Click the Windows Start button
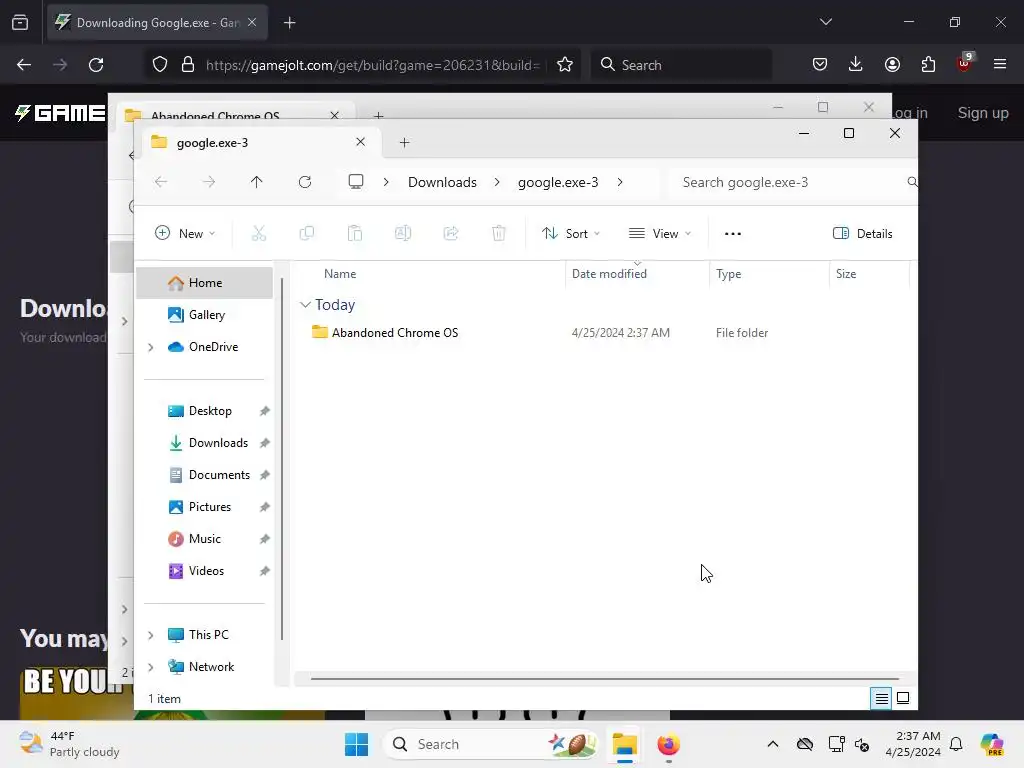 [x=357, y=744]
